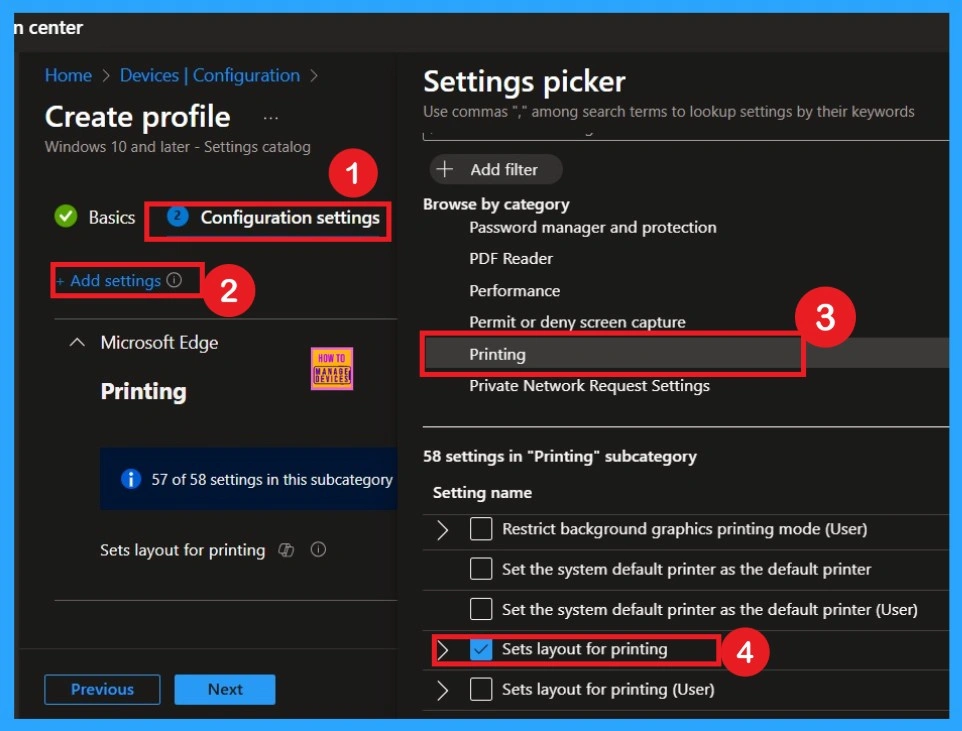Expand the Sets layout for printing (User) row
Viewport: 962px width, 731px height.
coord(442,690)
